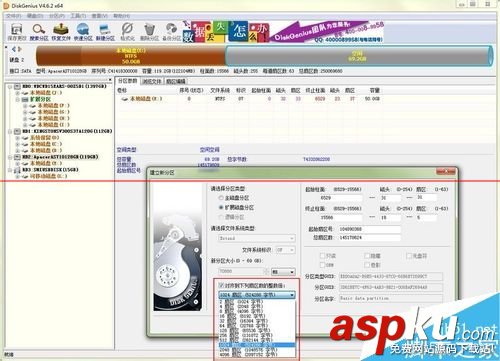Select the 逻辑分区 logical partition radio

(x=221, y=217)
